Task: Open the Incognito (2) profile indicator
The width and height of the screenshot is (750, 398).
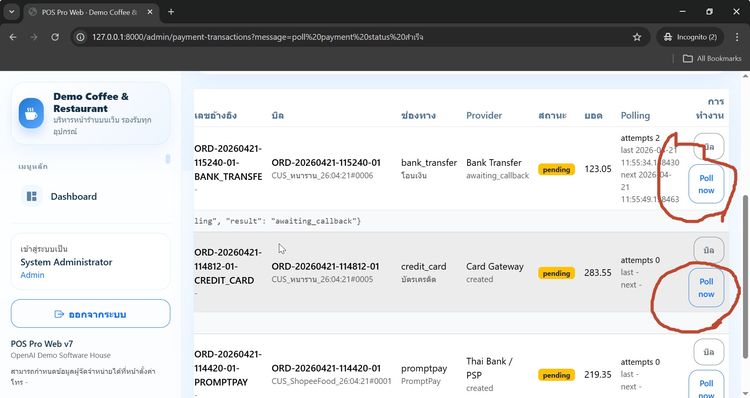Action: pyautogui.click(x=690, y=37)
